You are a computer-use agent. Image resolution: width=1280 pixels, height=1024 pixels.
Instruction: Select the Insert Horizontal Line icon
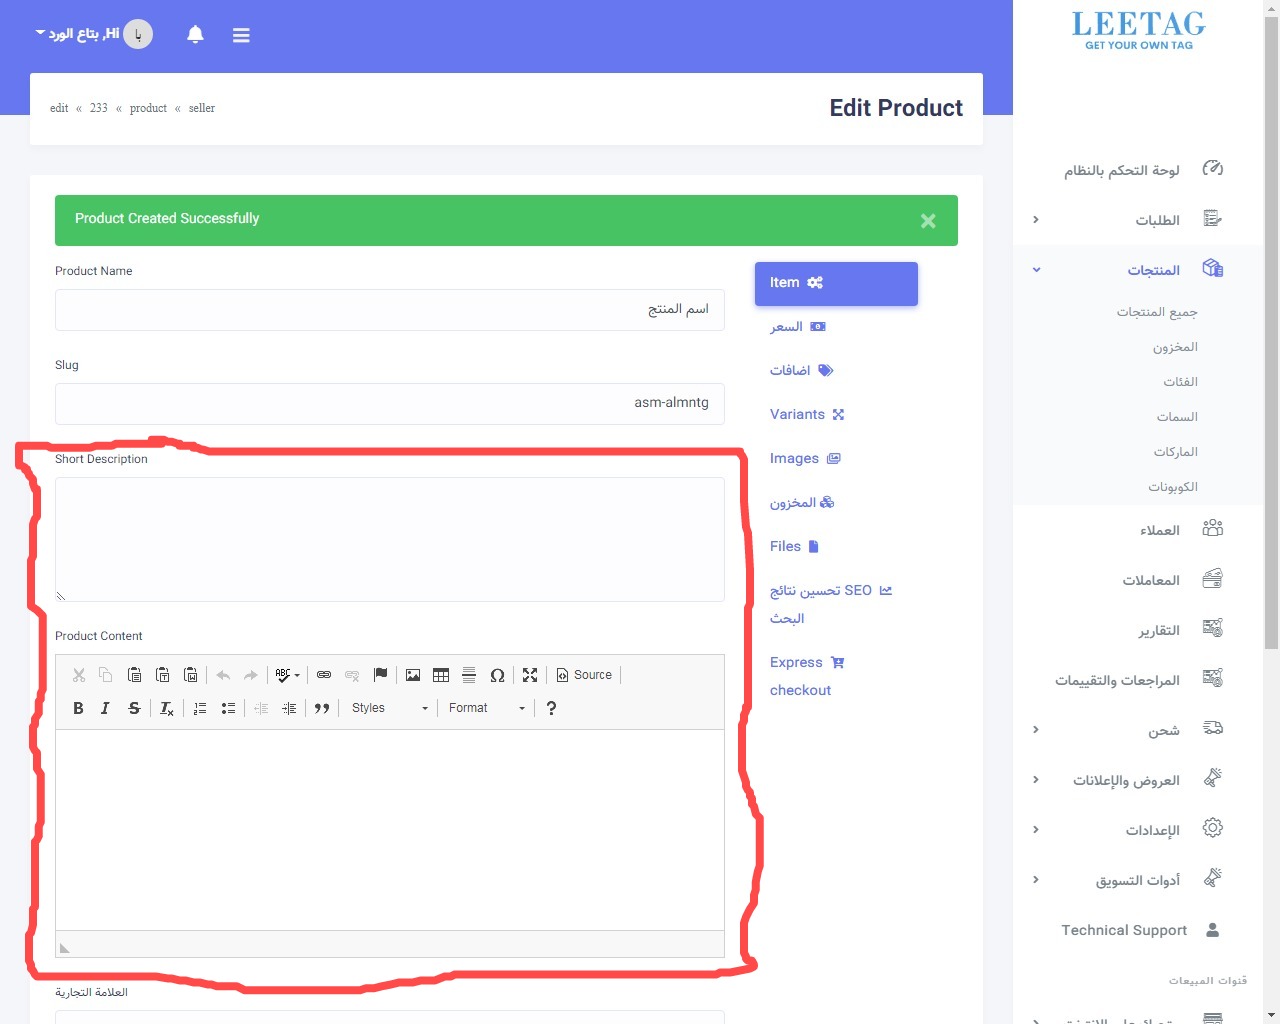point(469,674)
